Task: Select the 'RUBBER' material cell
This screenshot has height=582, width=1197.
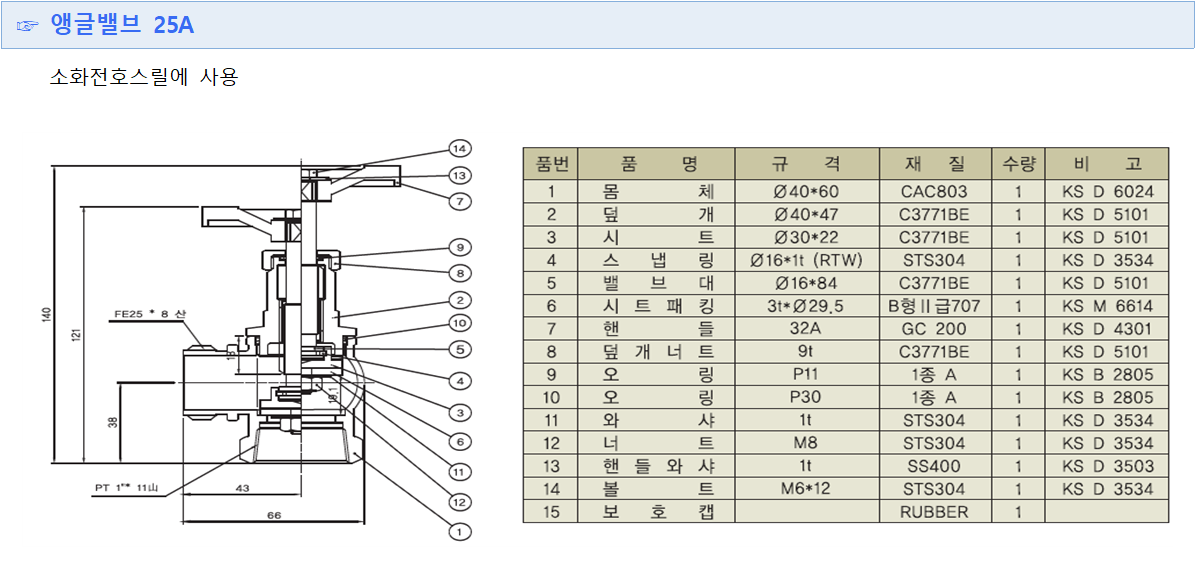Action: click(935, 512)
